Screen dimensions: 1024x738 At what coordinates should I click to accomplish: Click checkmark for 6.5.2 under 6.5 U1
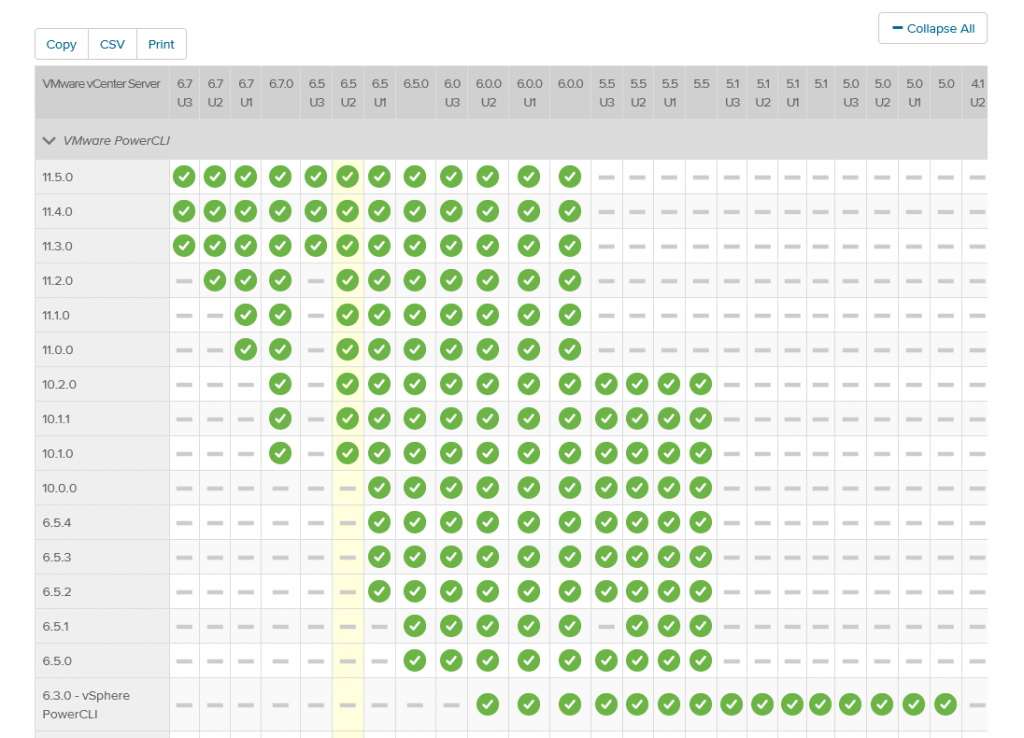[379, 592]
